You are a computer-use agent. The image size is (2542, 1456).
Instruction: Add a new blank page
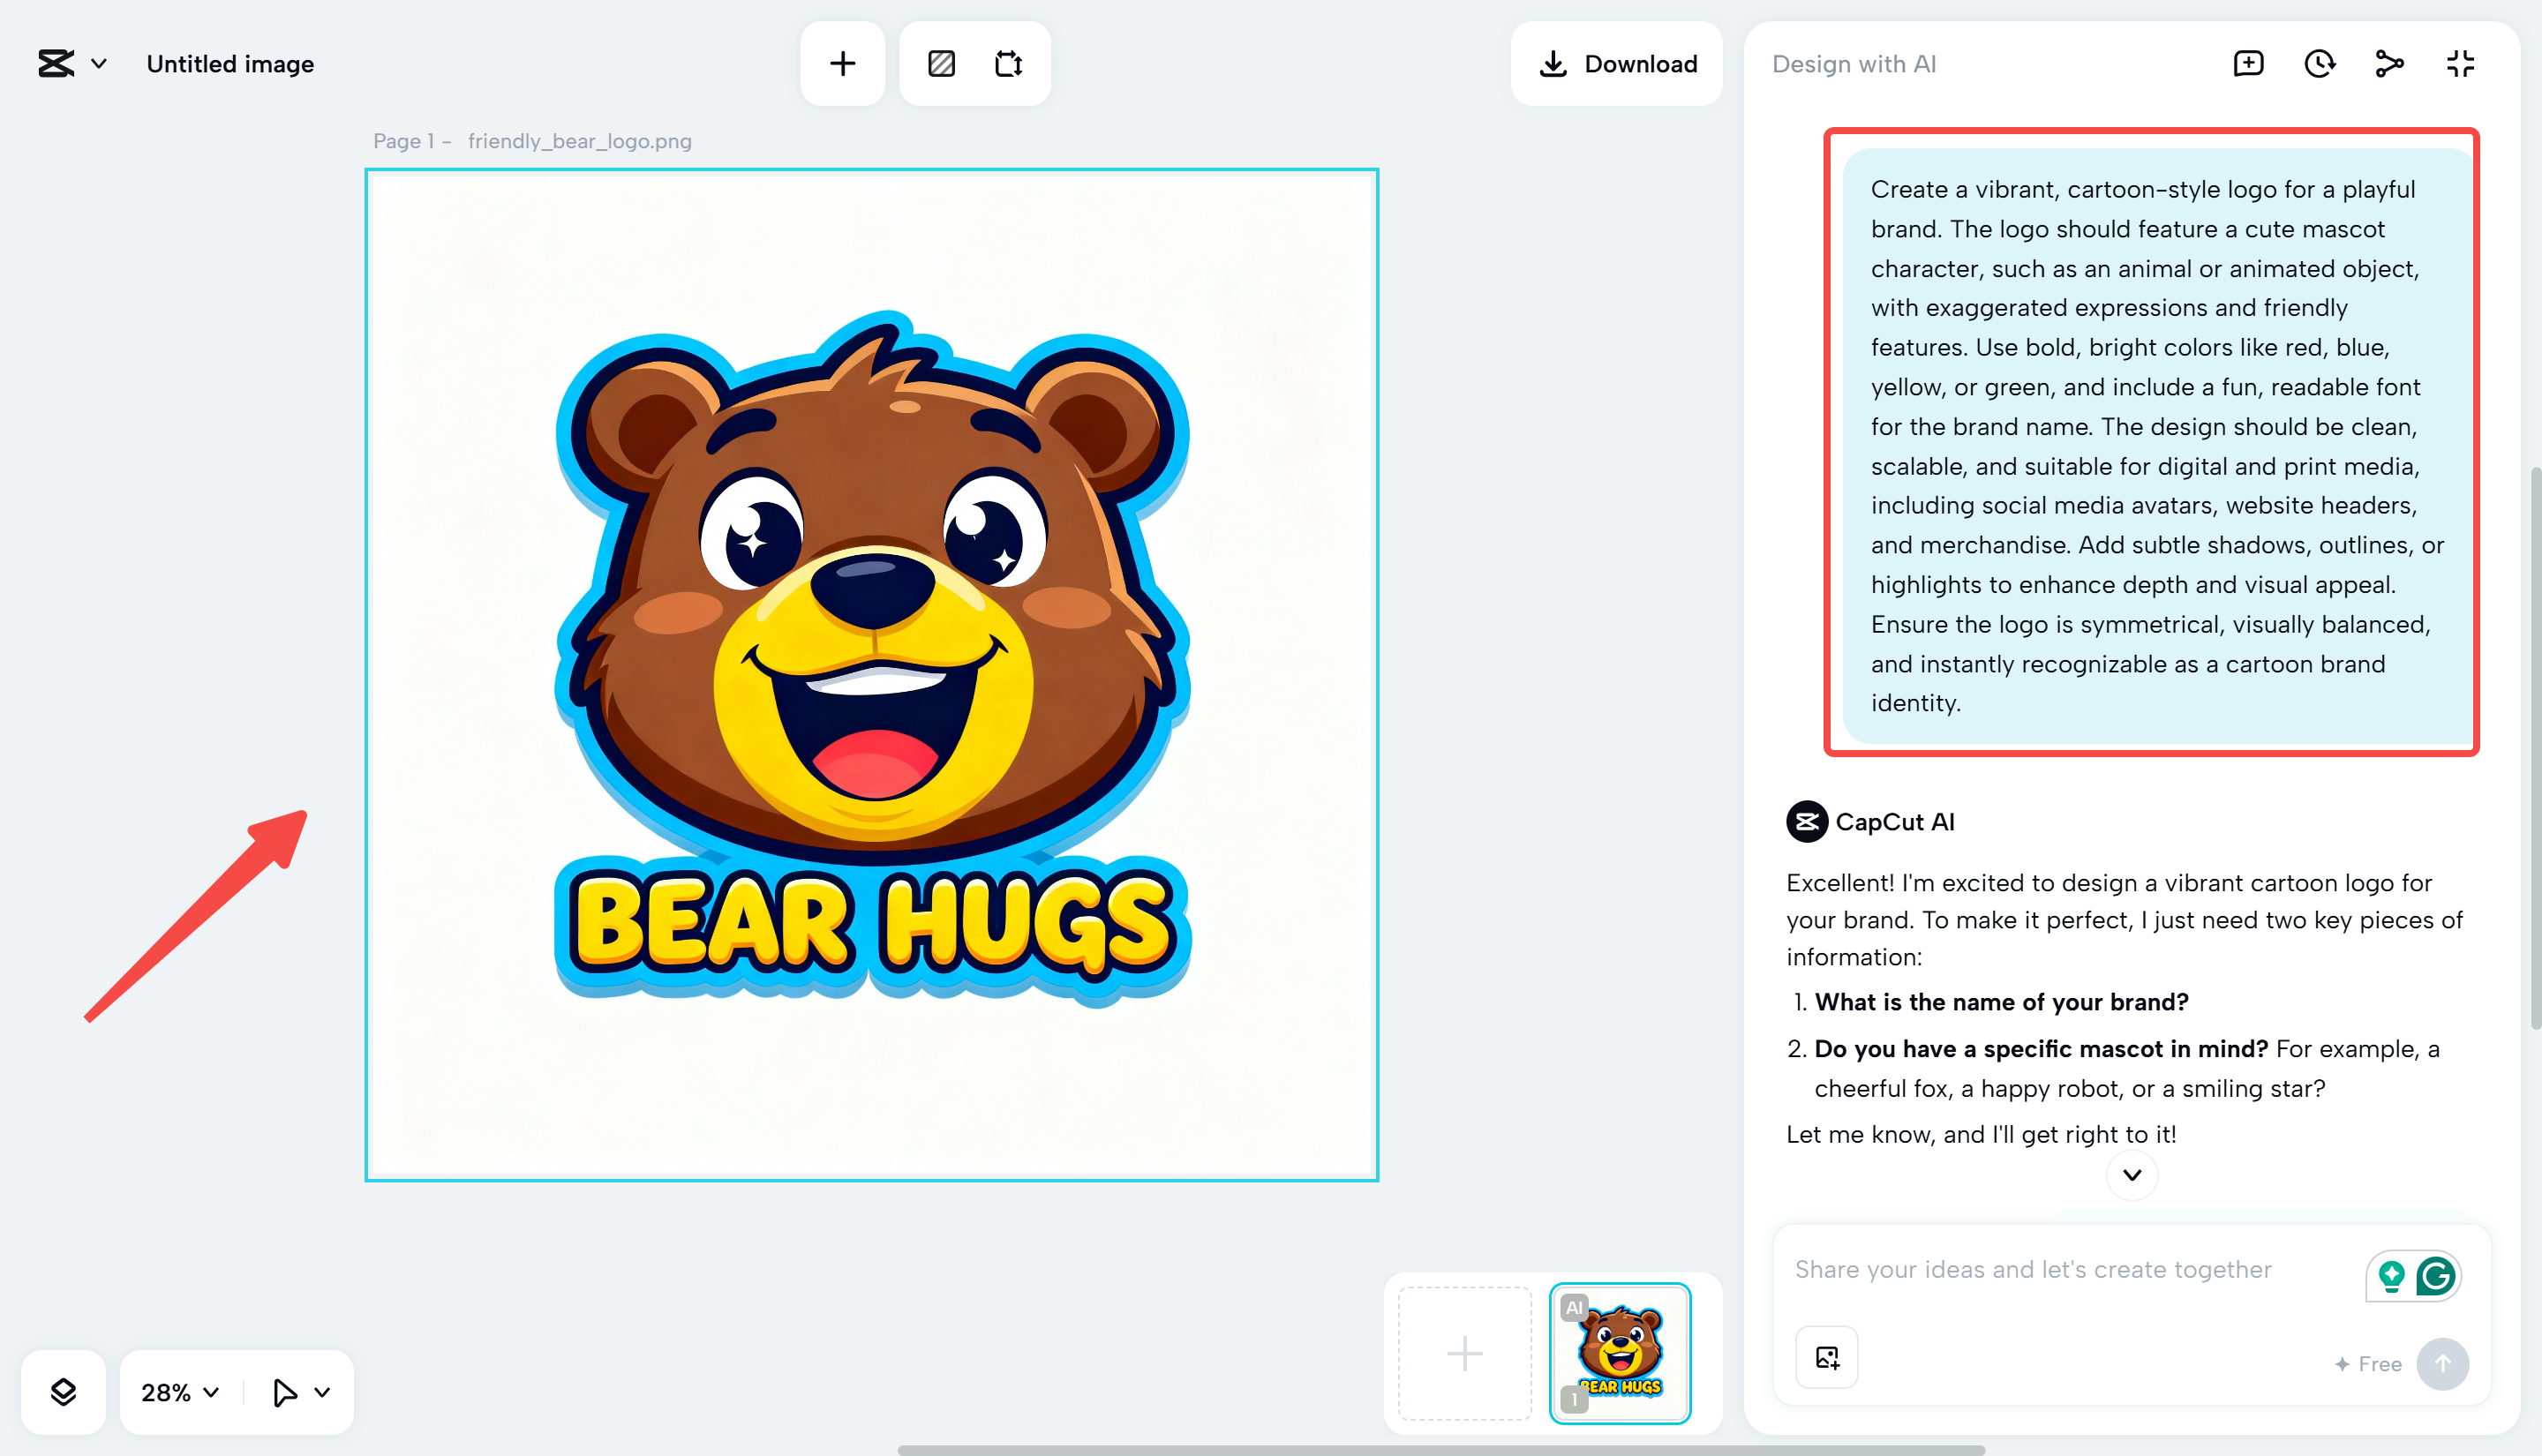(x=1464, y=1353)
